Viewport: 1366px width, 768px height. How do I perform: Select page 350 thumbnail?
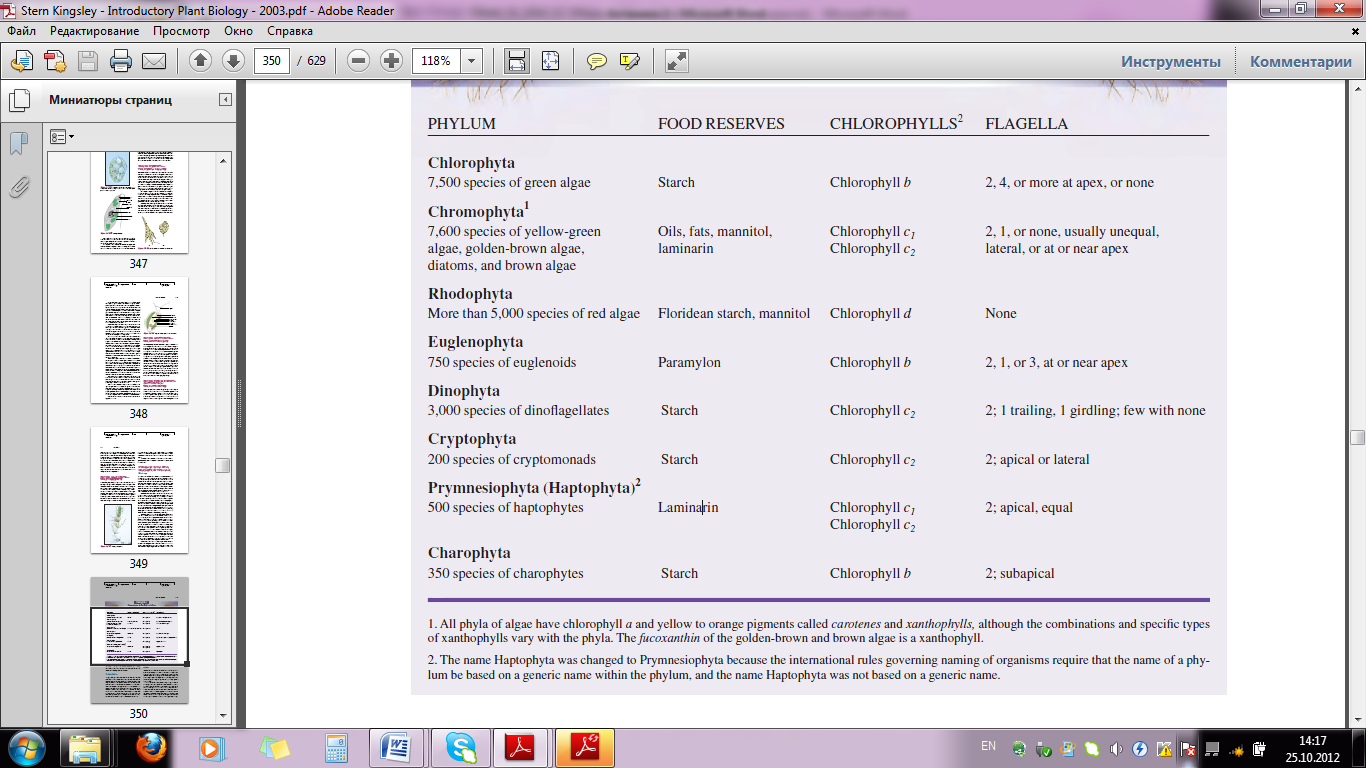click(139, 640)
